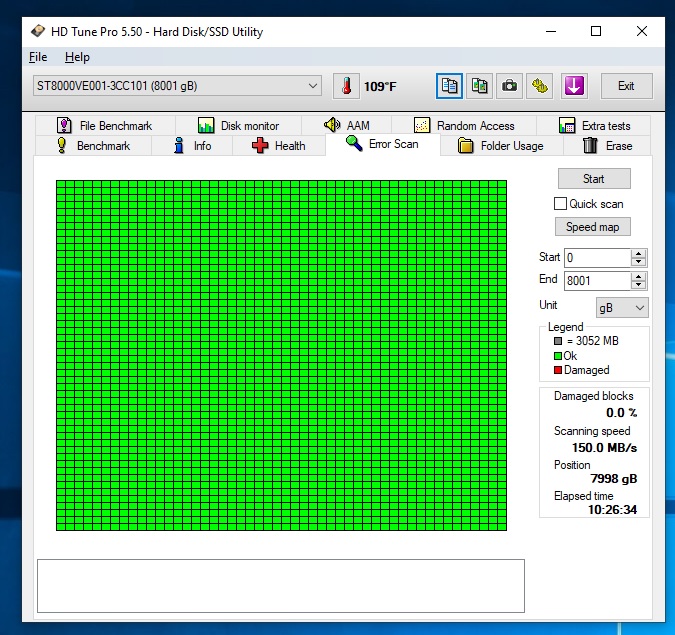
Task: Click the purple down-arrow toolbar icon
Action: (573, 86)
